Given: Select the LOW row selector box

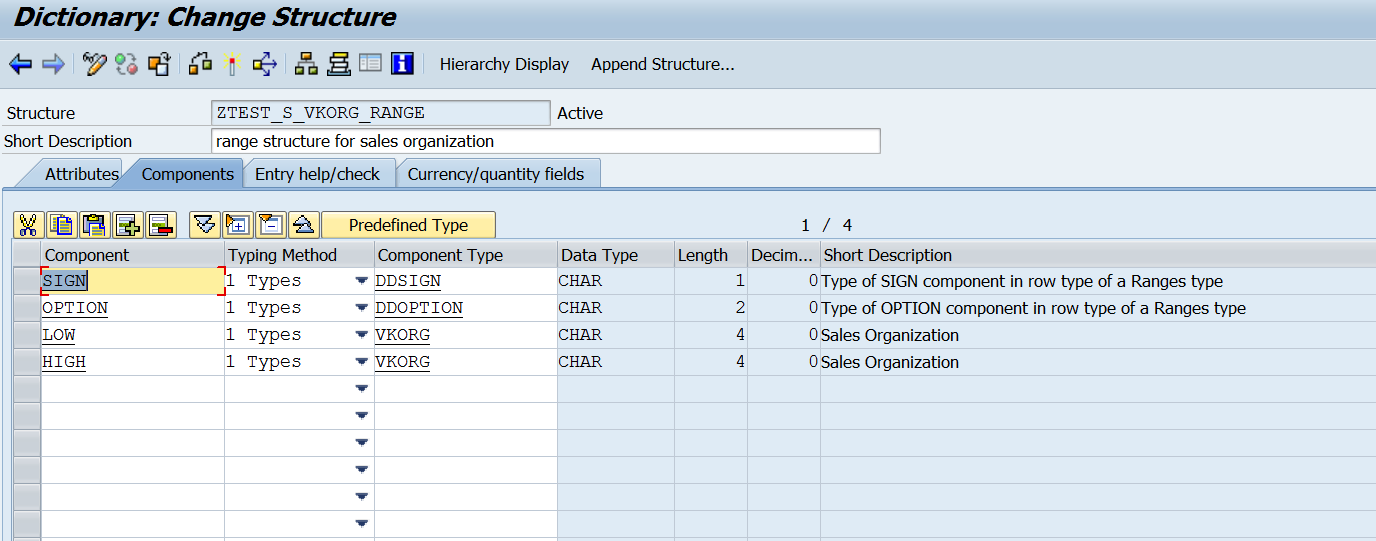Looking at the screenshot, I should click(x=27, y=336).
